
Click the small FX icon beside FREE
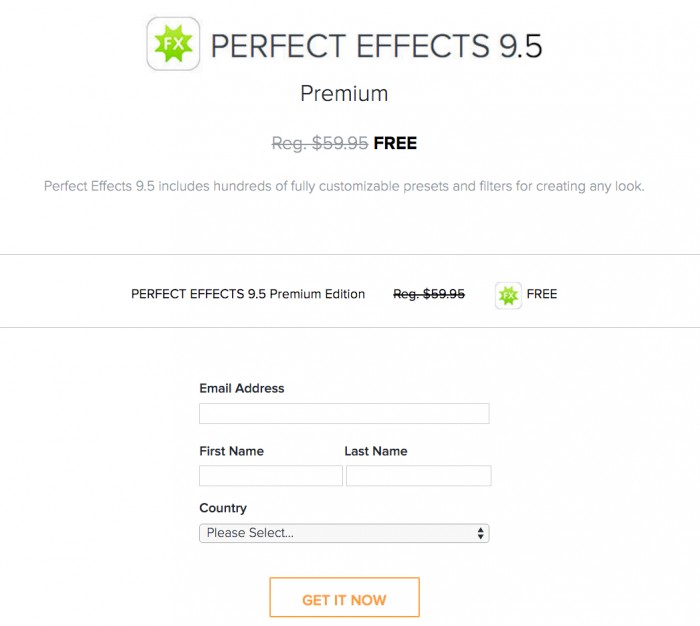[x=508, y=295]
